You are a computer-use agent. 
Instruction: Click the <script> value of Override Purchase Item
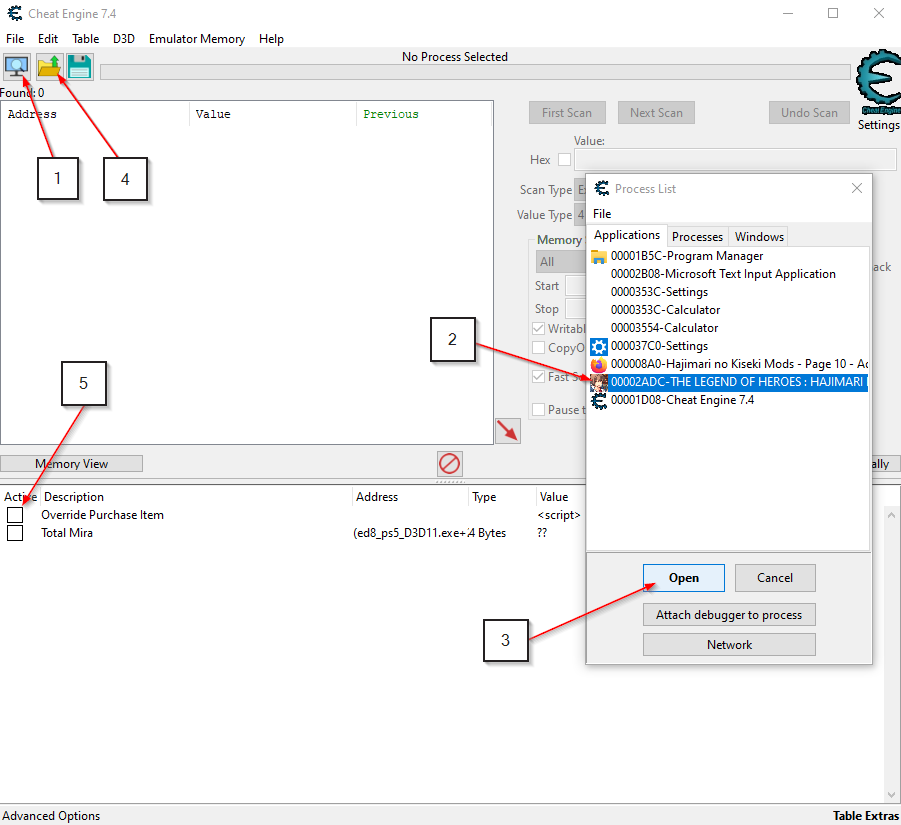point(559,515)
